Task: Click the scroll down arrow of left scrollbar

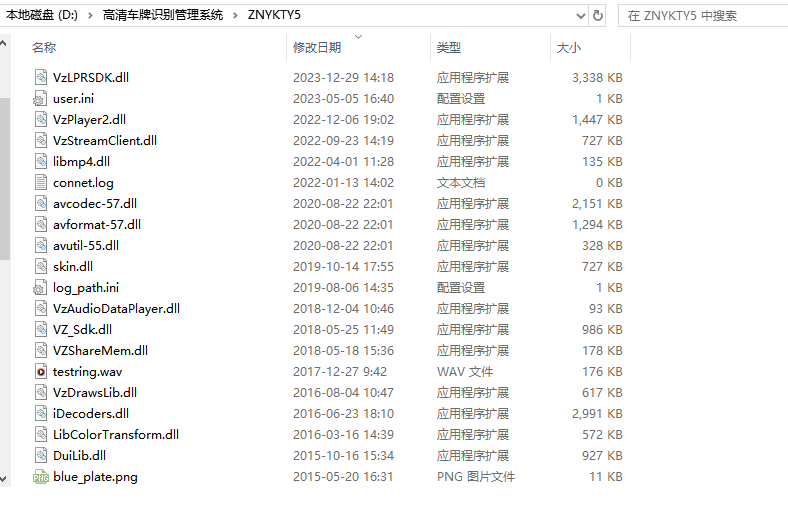Action: coord(4,479)
